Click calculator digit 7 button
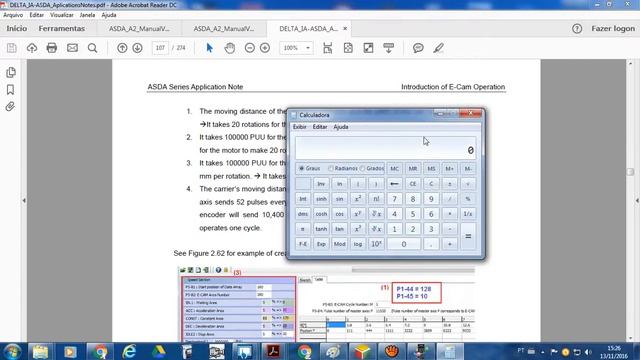 [394, 199]
